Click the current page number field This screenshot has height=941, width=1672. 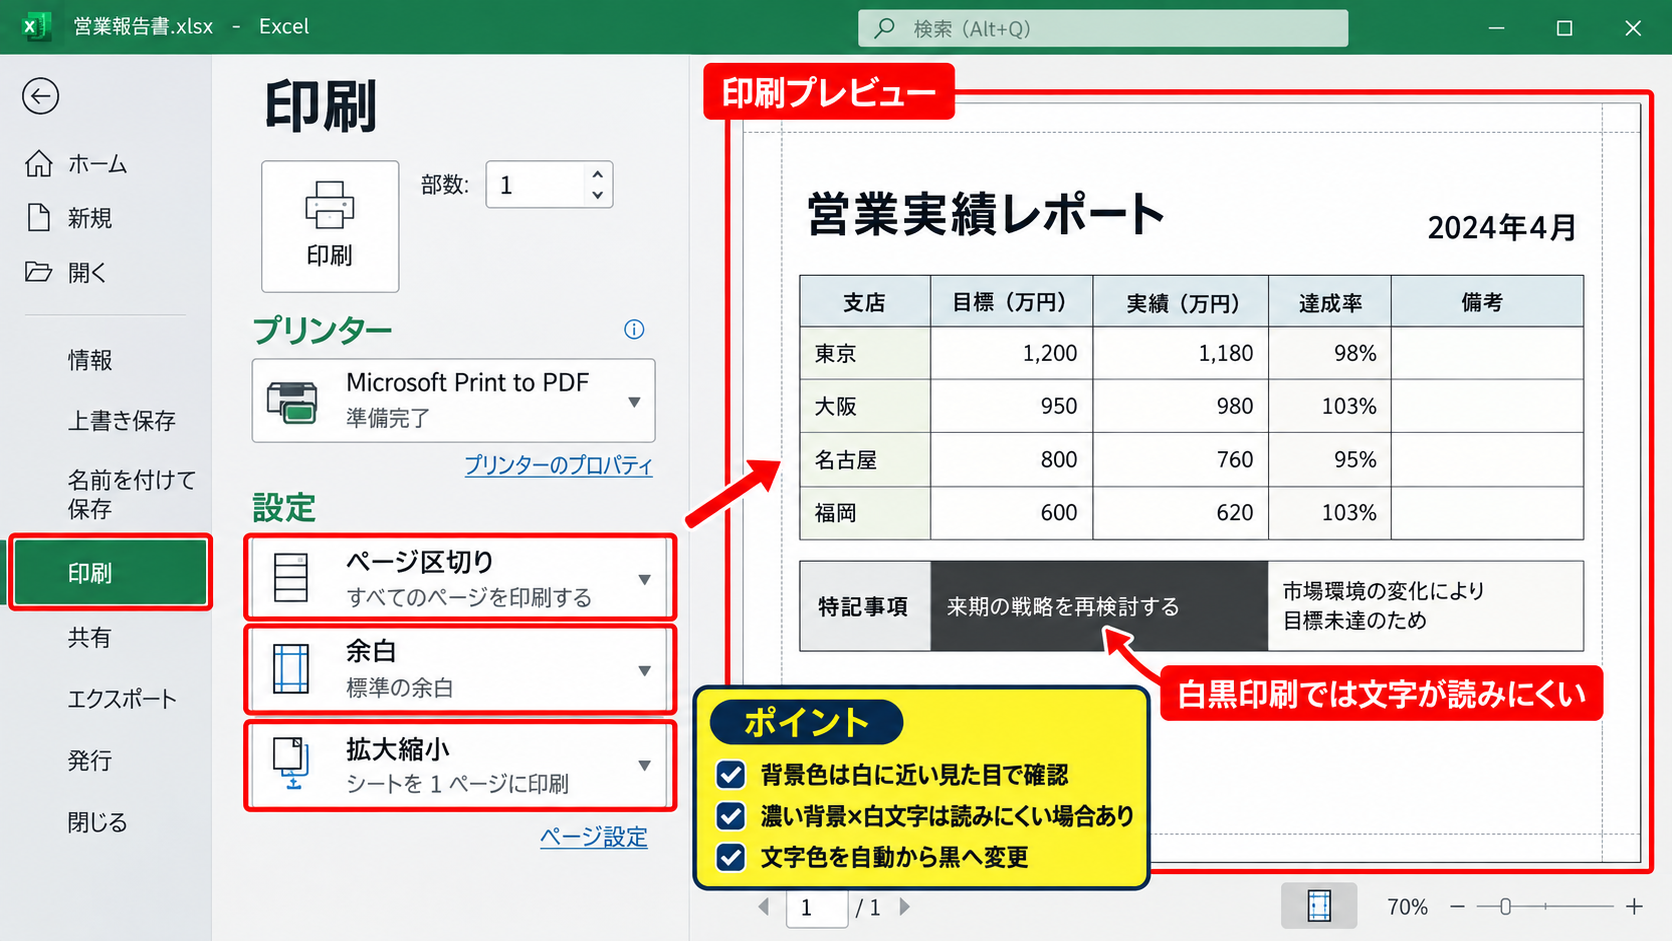(x=816, y=908)
